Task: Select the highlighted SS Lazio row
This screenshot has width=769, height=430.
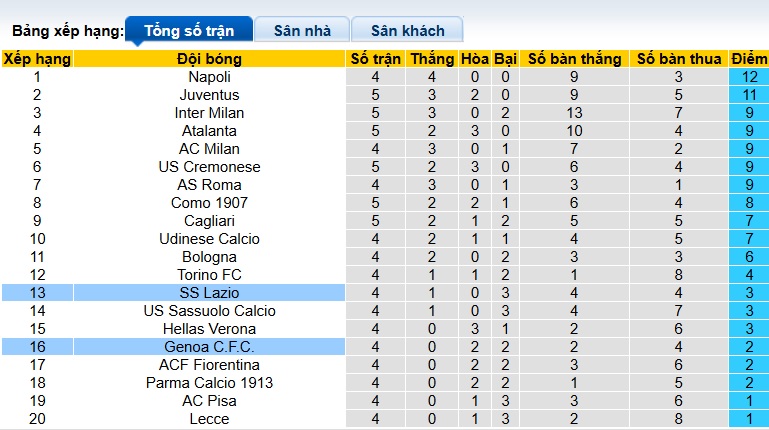Action: pyautogui.click(x=209, y=293)
